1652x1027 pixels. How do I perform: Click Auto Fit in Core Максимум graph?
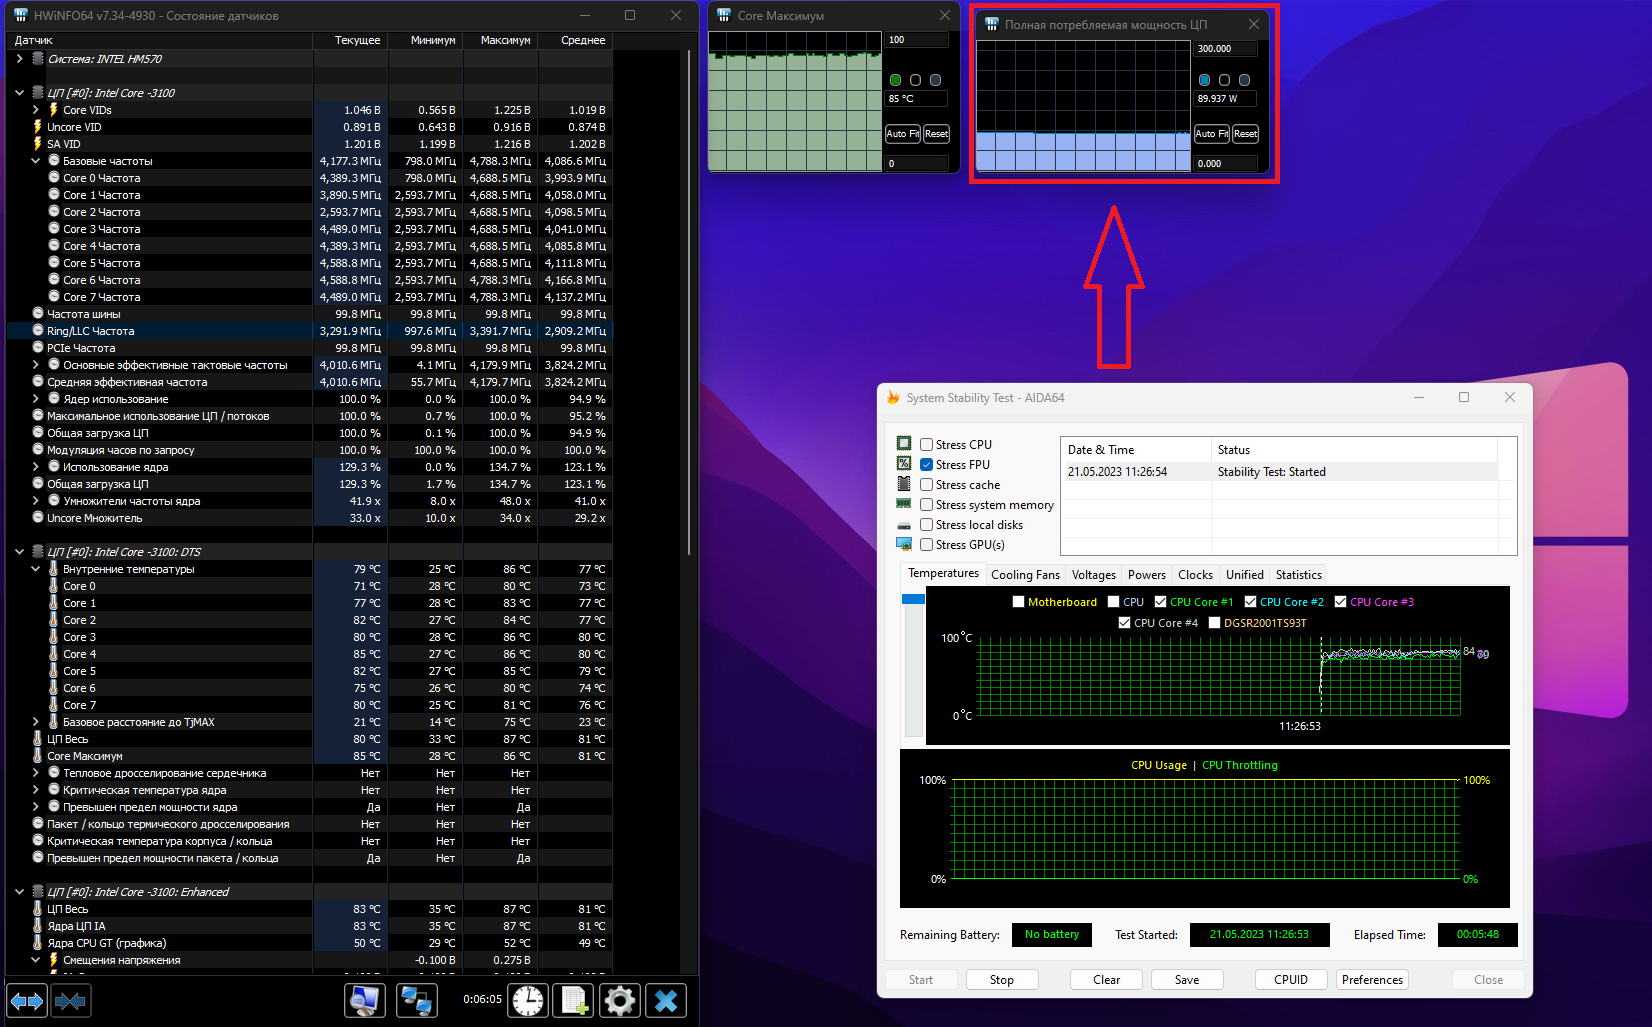click(x=903, y=134)
